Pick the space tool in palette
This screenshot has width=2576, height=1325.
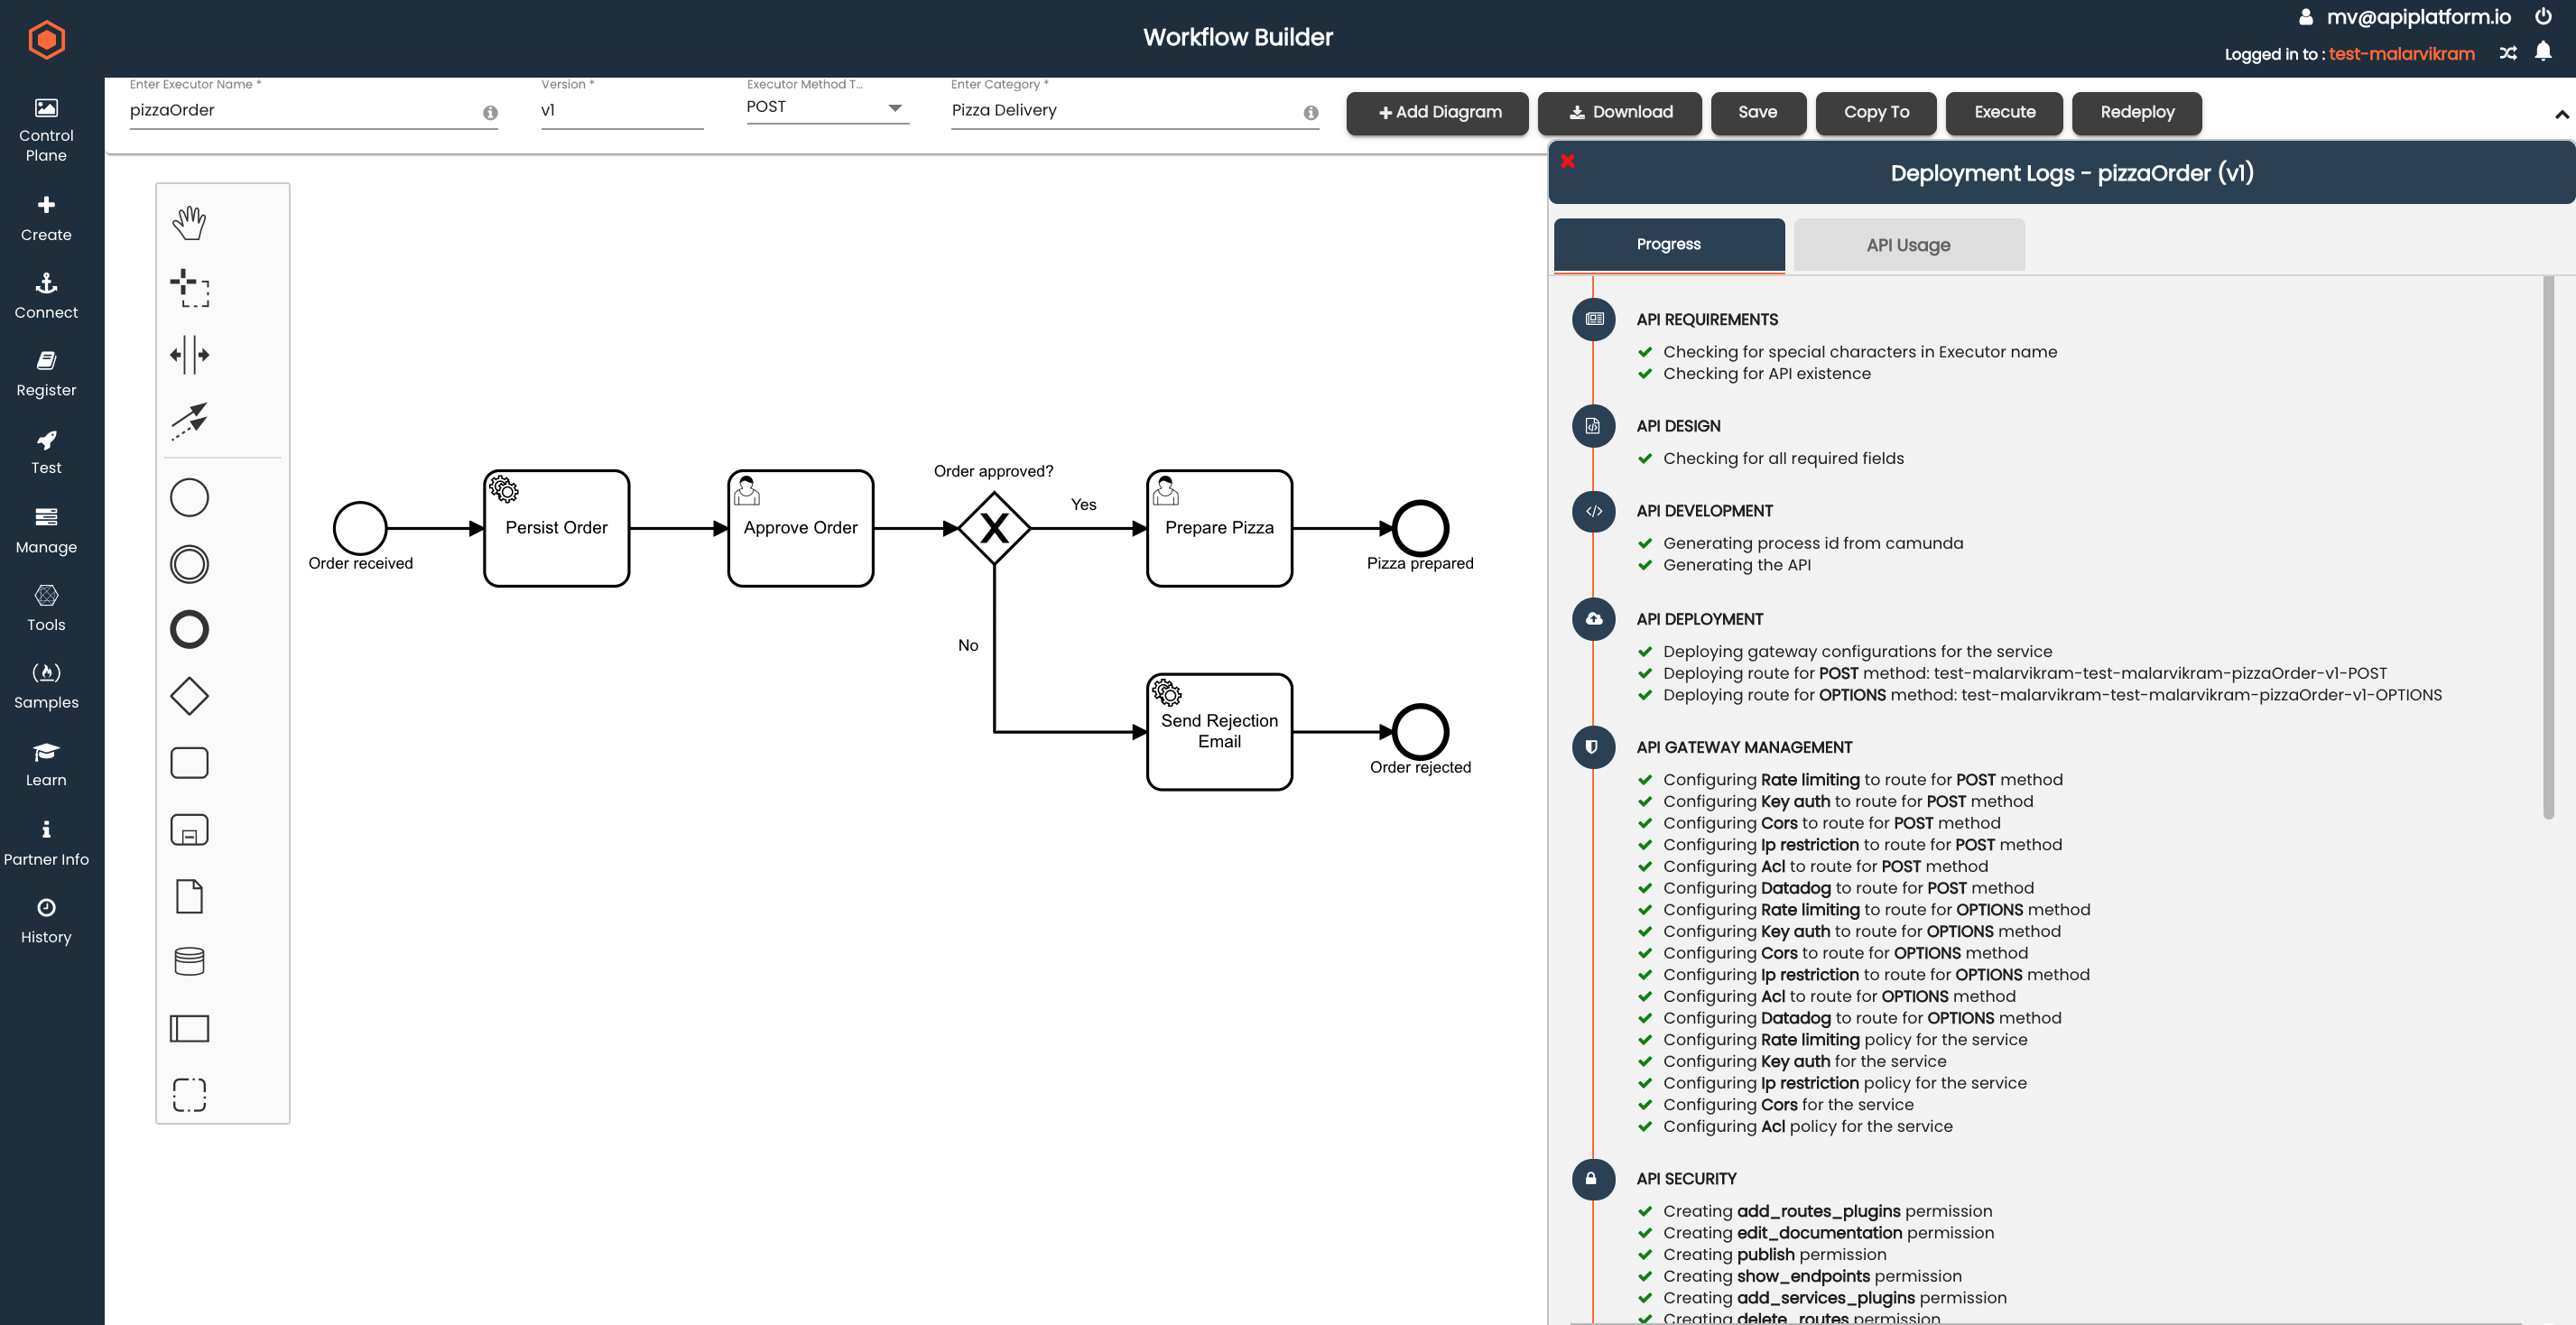189,355
